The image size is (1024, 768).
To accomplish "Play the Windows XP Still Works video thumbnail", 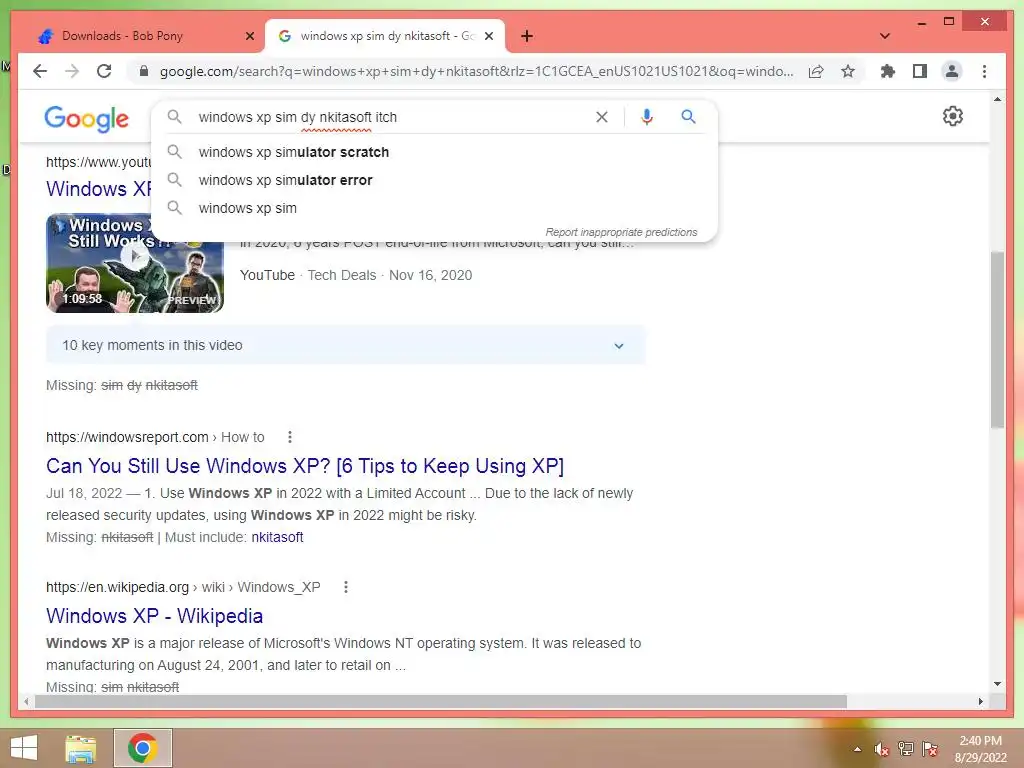I will pyautogui.click(x=135, y=263).
